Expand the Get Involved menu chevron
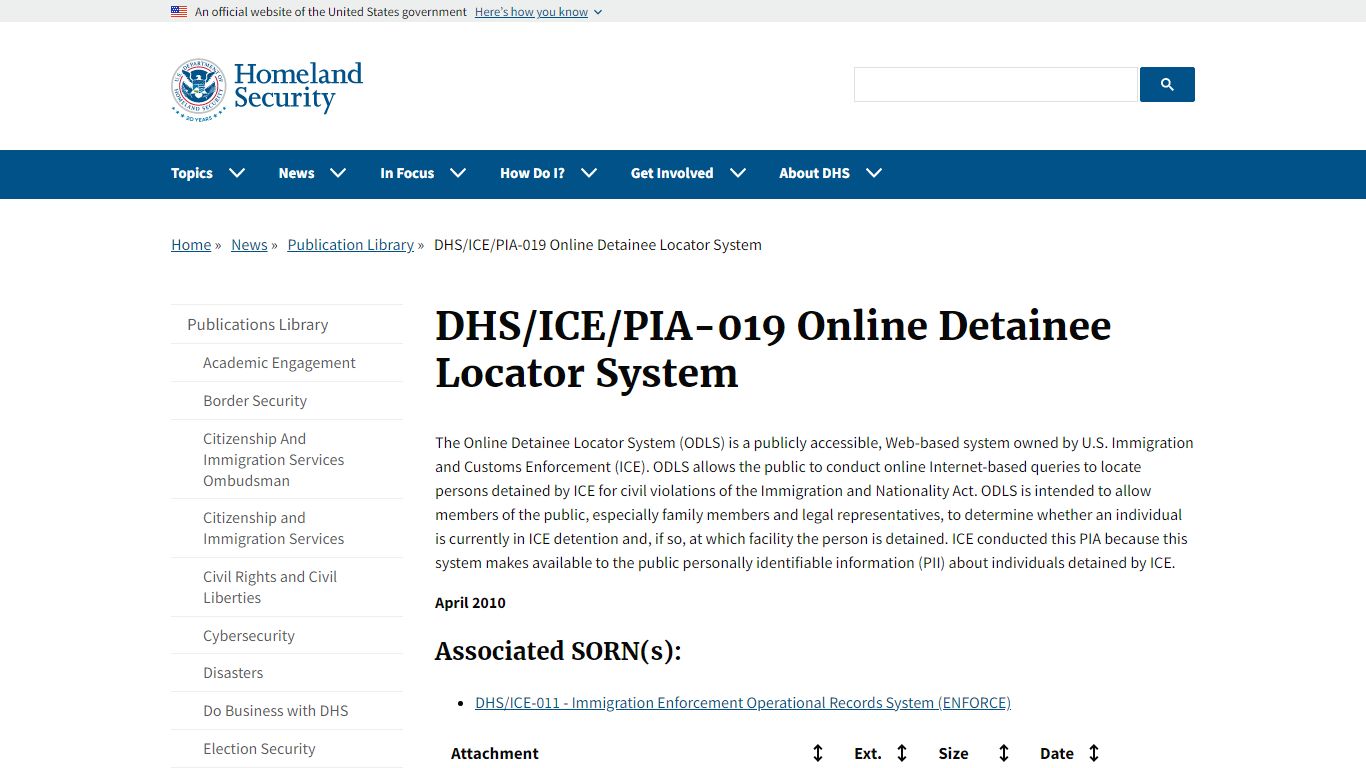This screenshot has width=1366, height=768. coord(738,173)
